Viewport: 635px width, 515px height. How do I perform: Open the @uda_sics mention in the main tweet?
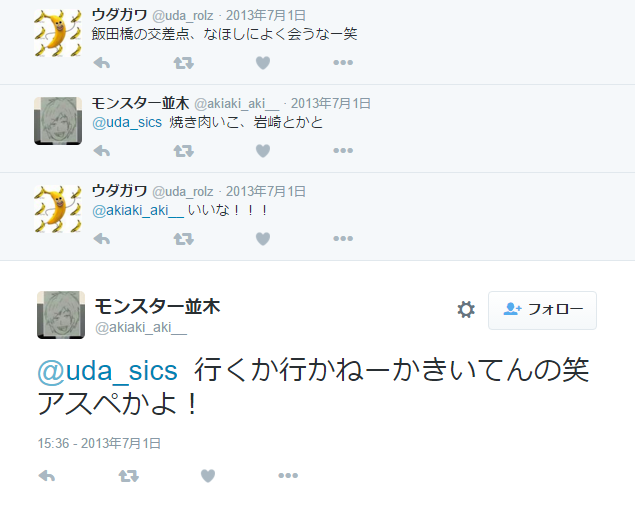click(x=107, y=370)
